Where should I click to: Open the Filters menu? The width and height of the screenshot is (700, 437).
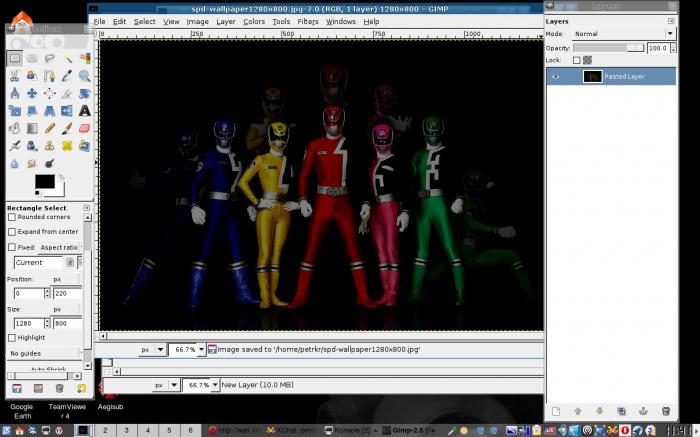click(308, 21)
